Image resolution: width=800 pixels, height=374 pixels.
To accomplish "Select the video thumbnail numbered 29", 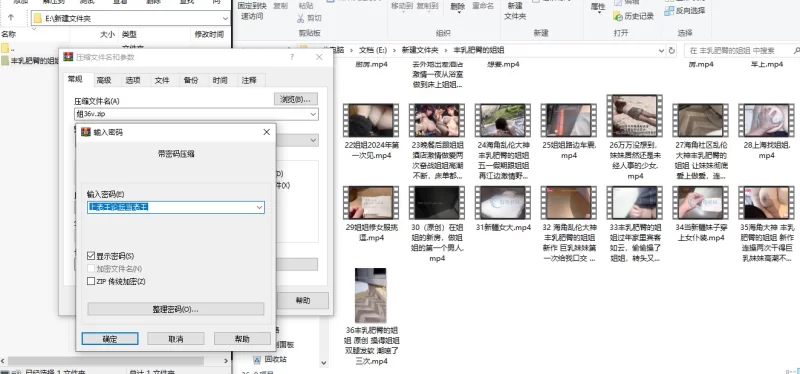I will click(x=371, y=203).
